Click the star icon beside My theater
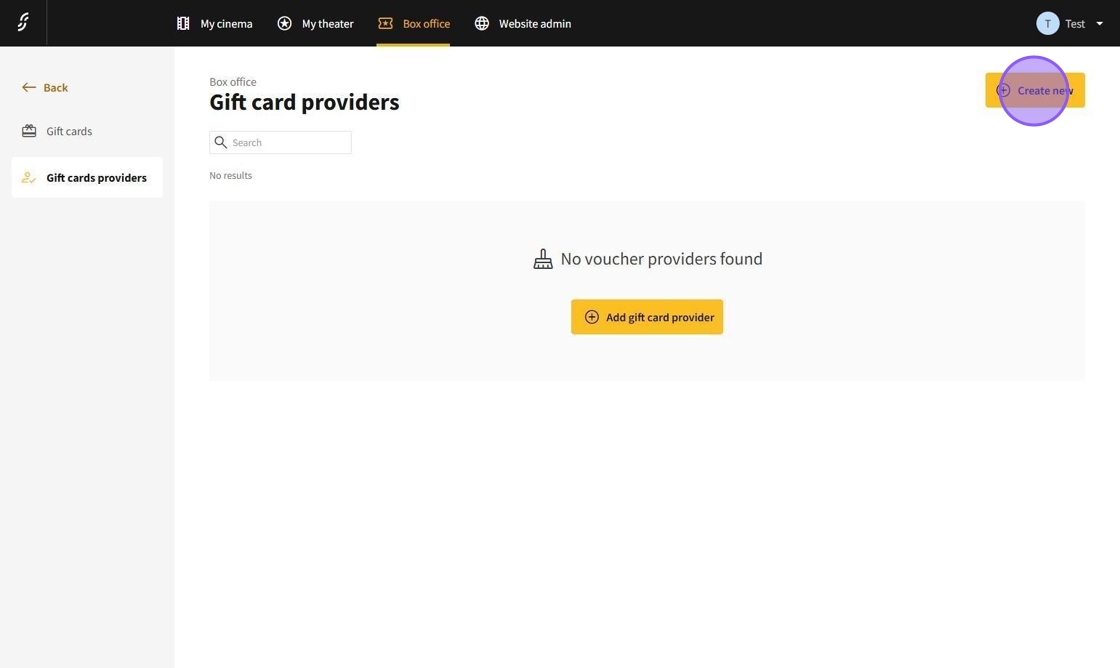This screenshot has height=668, width=1120. [285, 23]
